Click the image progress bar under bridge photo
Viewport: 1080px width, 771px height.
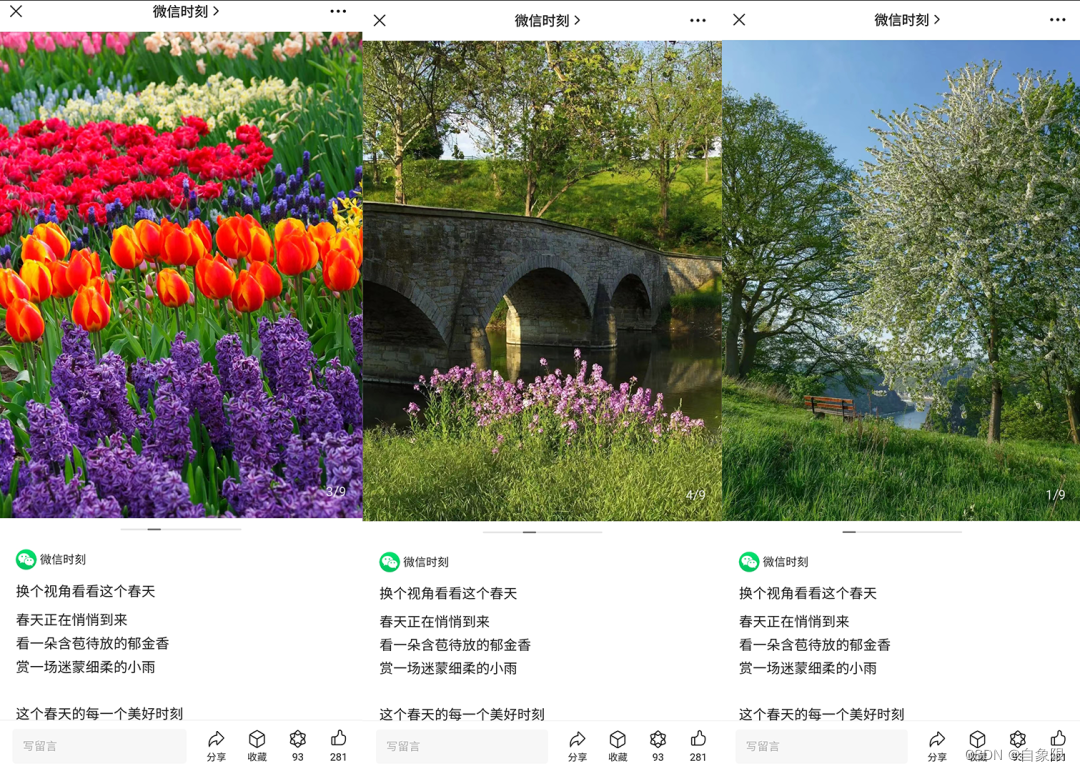coord(542,532)
